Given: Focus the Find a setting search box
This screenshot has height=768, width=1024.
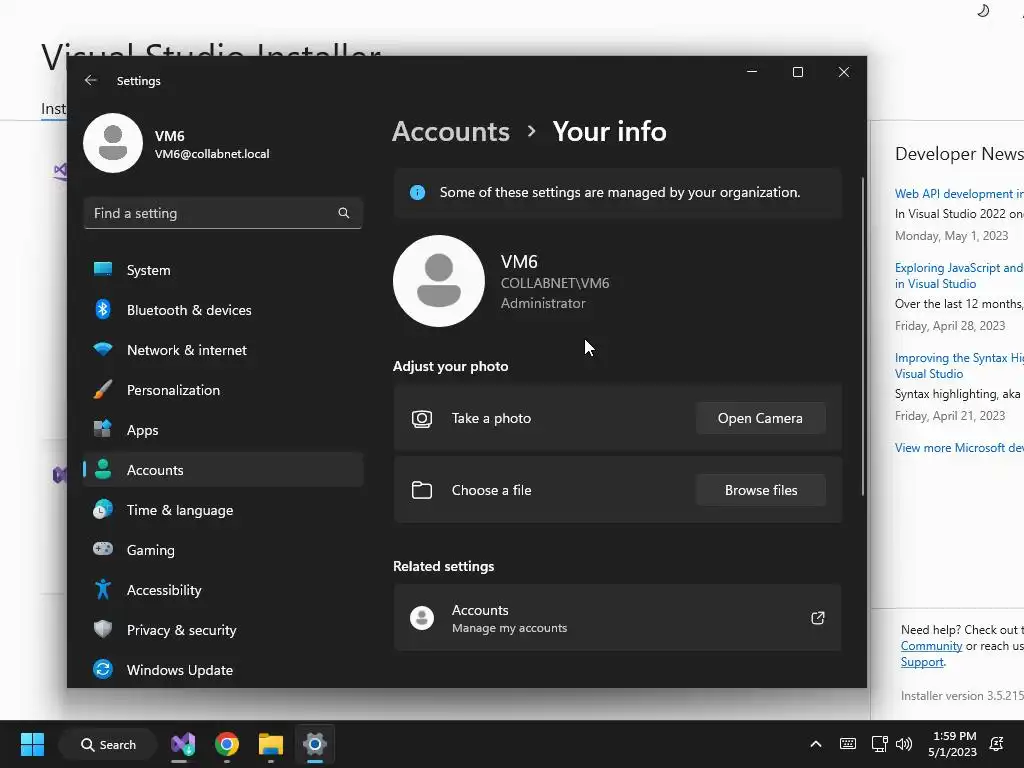Looking at the screenshot, I should (x=223, y=213).
